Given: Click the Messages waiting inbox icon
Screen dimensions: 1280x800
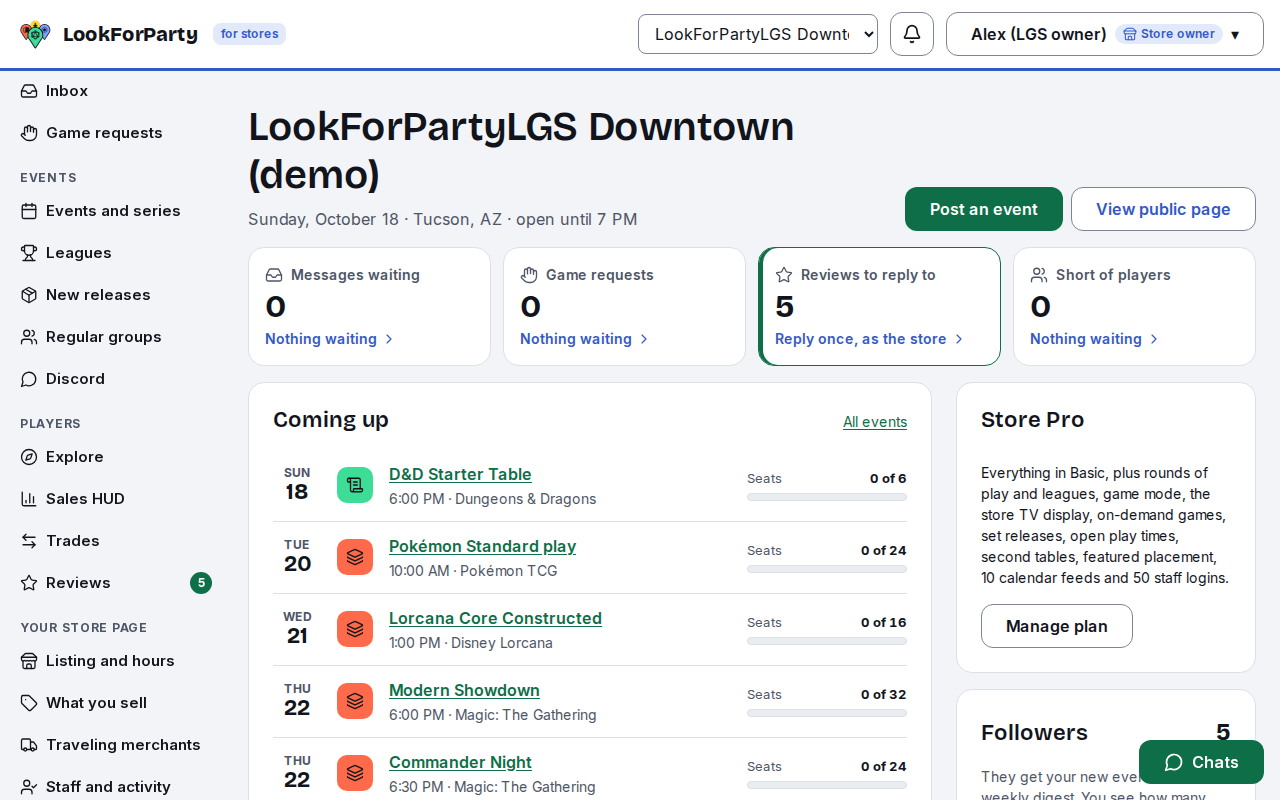Looking at the screenshot, I should (x=274, y=275).
